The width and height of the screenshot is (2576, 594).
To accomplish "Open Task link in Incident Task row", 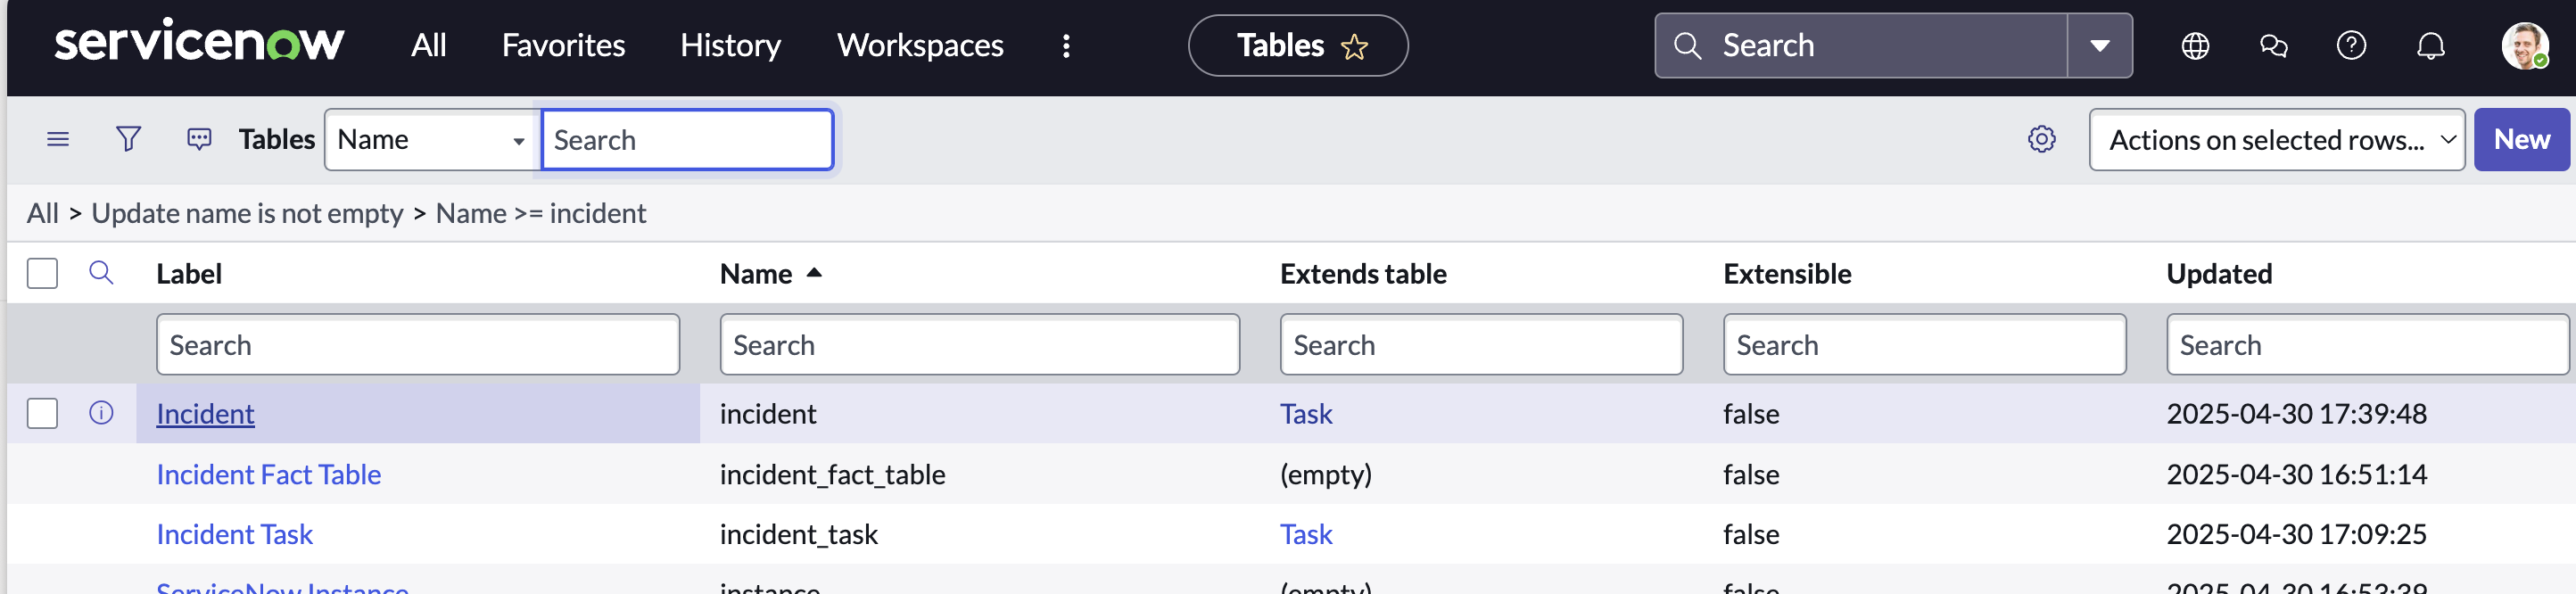I will pyautogui.click(x=1306, y=534).
